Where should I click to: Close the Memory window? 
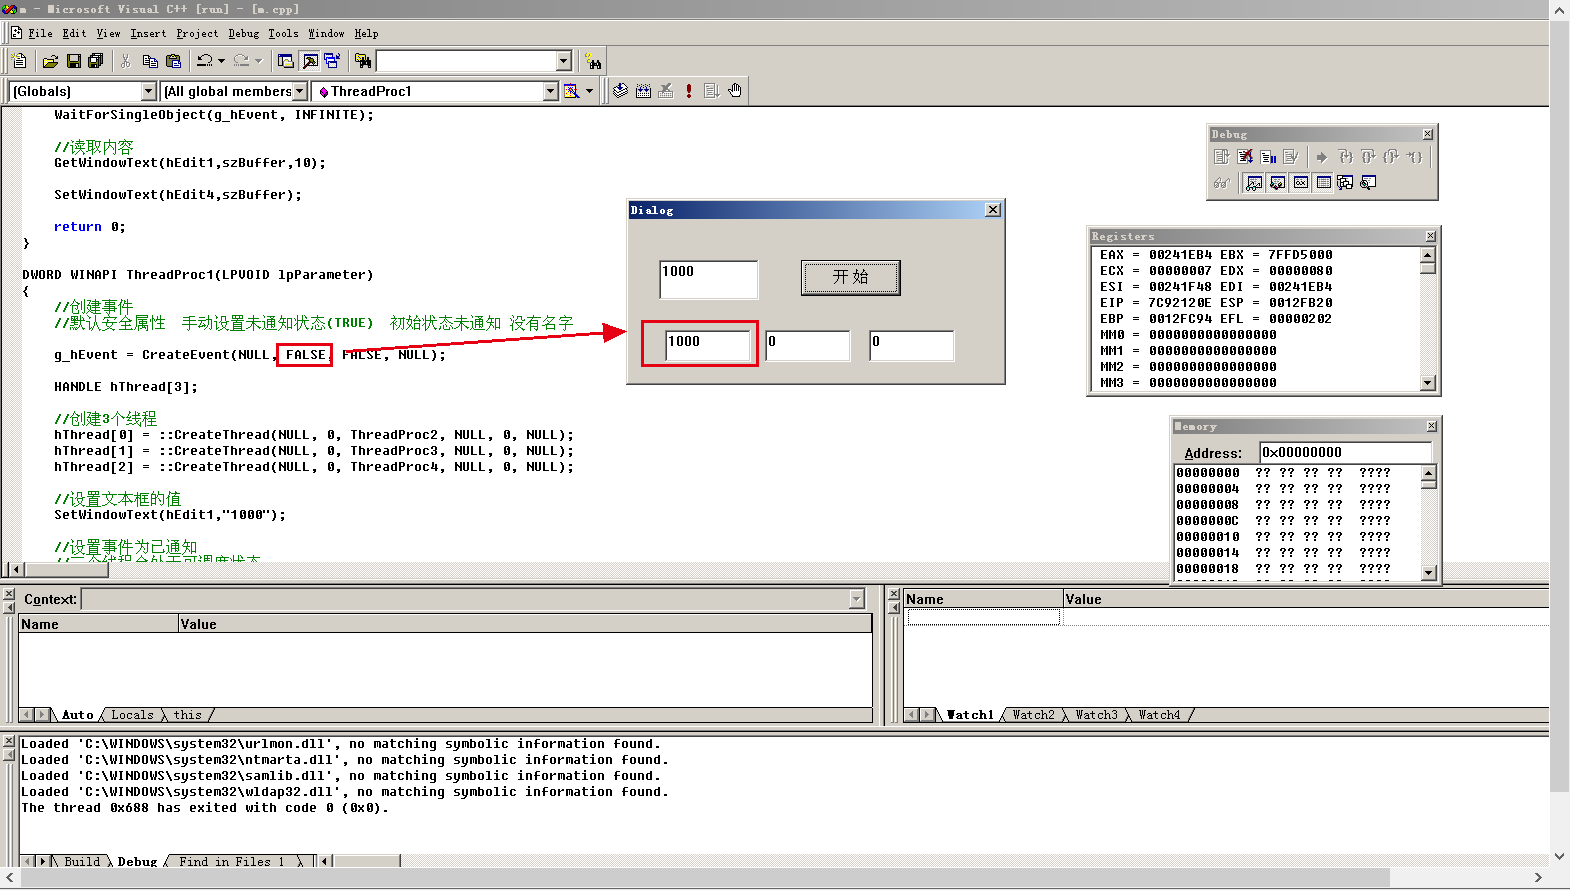[1431, 426]
